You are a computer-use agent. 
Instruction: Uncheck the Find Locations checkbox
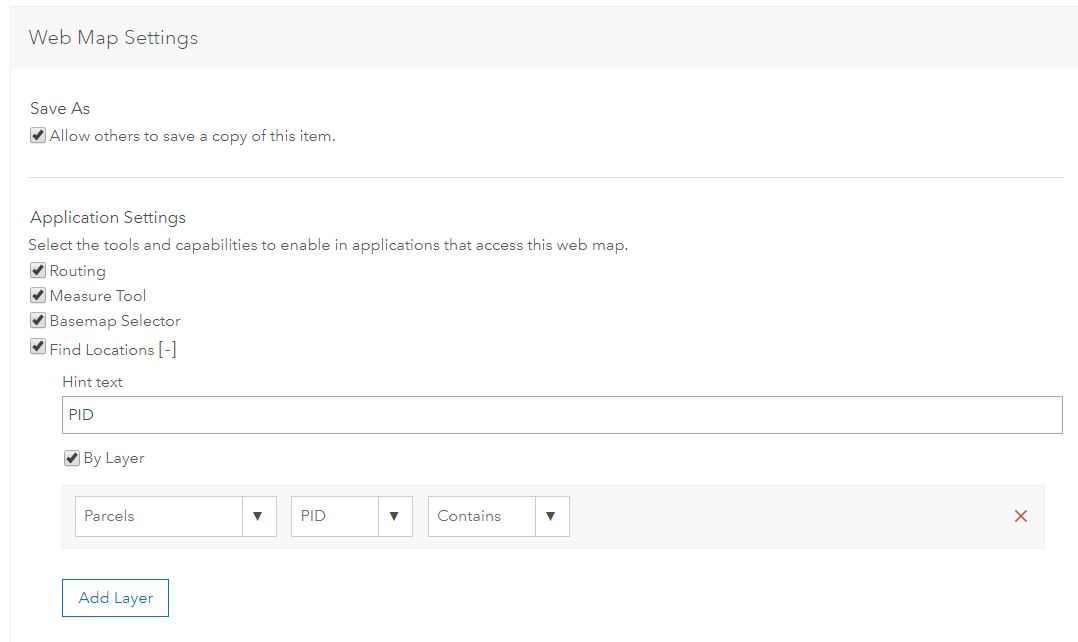click(x=38, y=348)
